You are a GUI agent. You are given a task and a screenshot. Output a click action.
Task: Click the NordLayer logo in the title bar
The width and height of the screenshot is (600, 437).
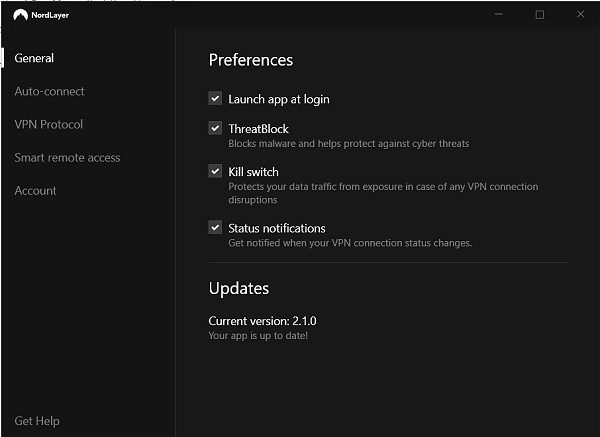(x=18, y=14)
